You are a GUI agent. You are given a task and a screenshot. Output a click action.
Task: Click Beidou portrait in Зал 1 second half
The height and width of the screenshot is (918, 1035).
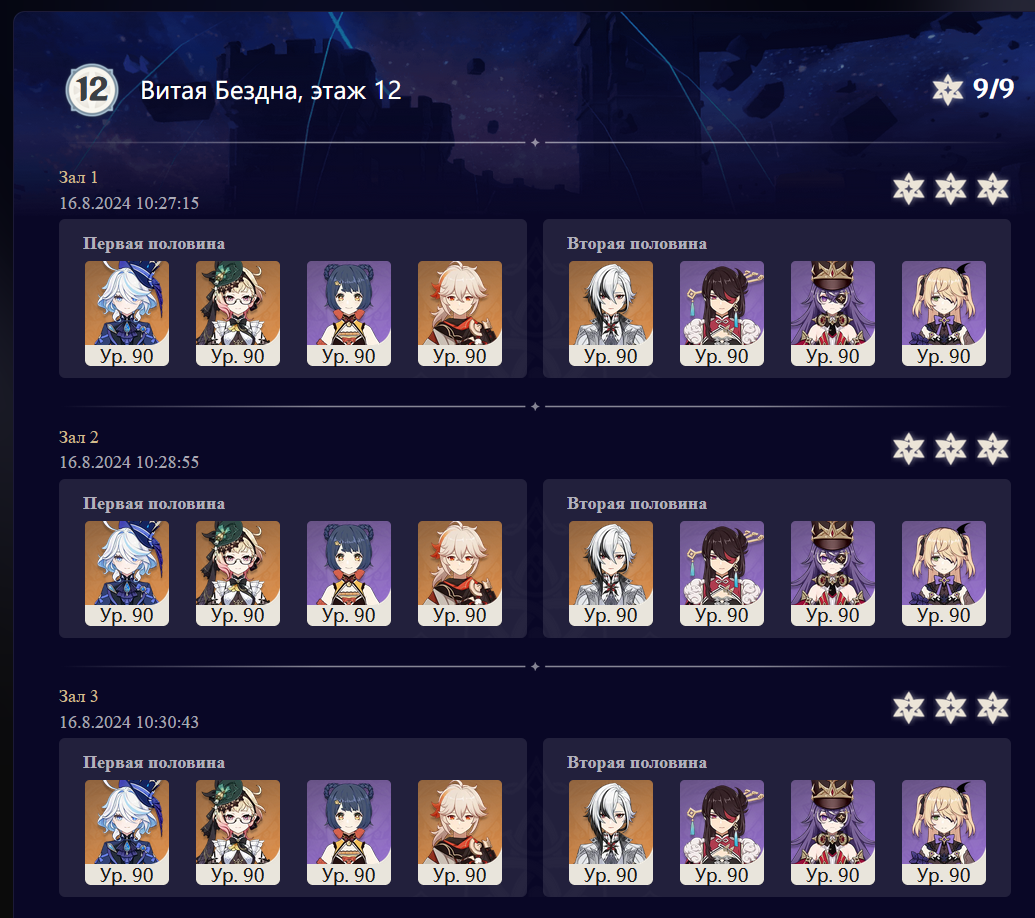coord(721,313)
